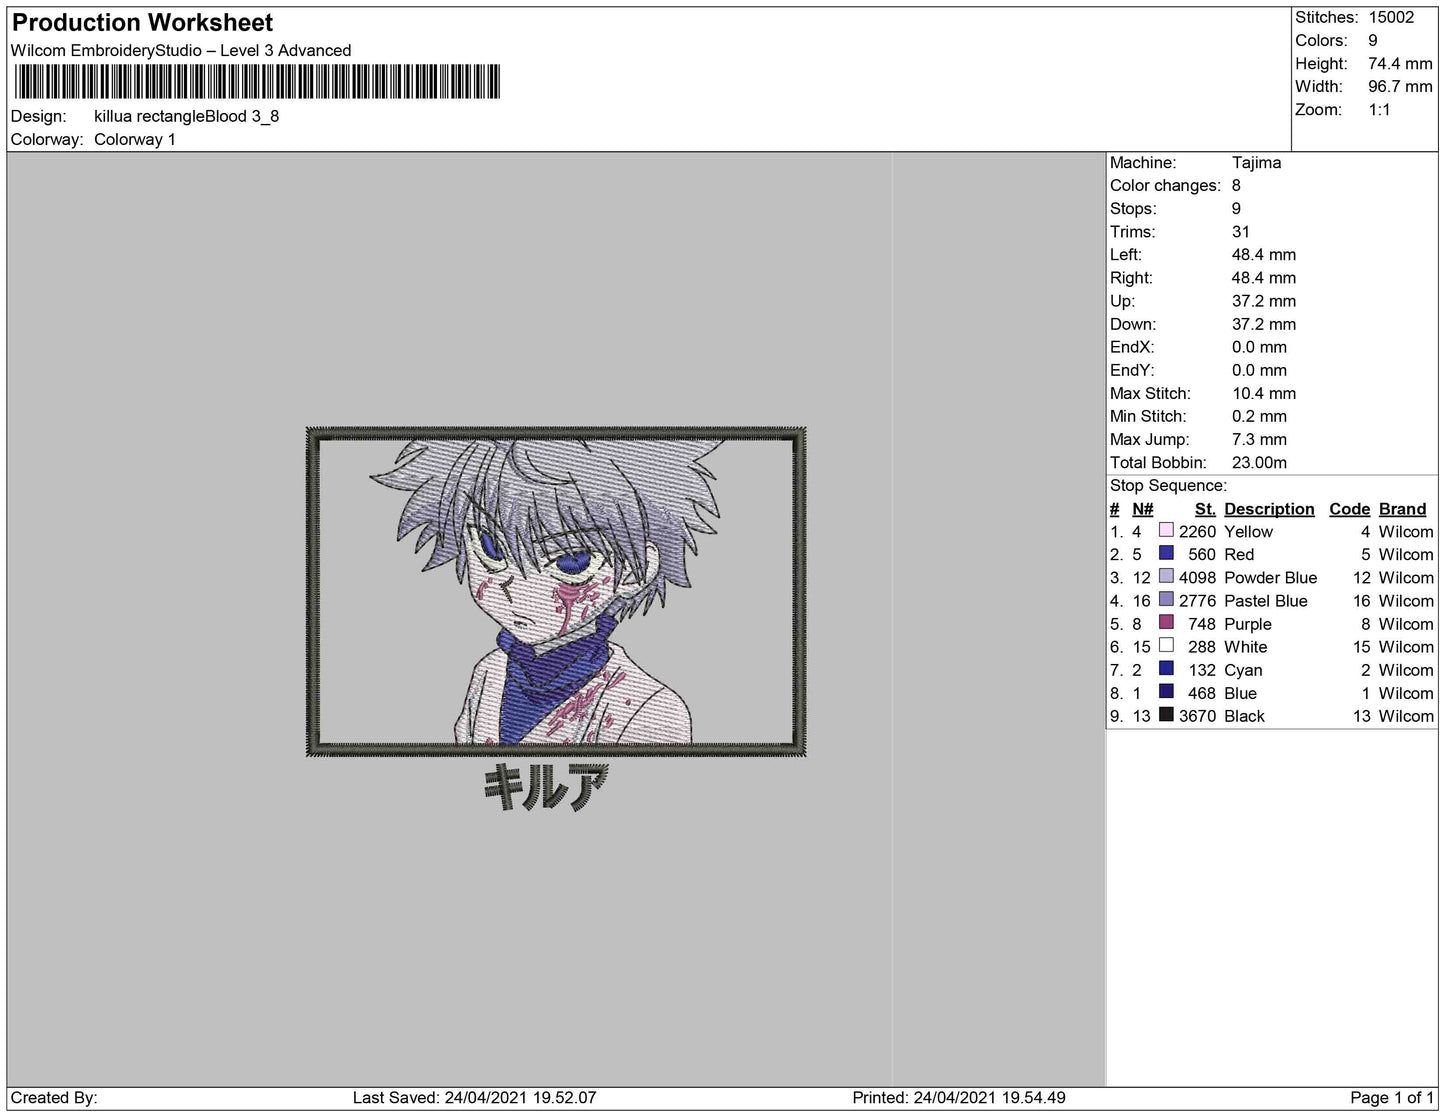
Task: Click the "Powder Blue" description text
Action: (1270, 577)
